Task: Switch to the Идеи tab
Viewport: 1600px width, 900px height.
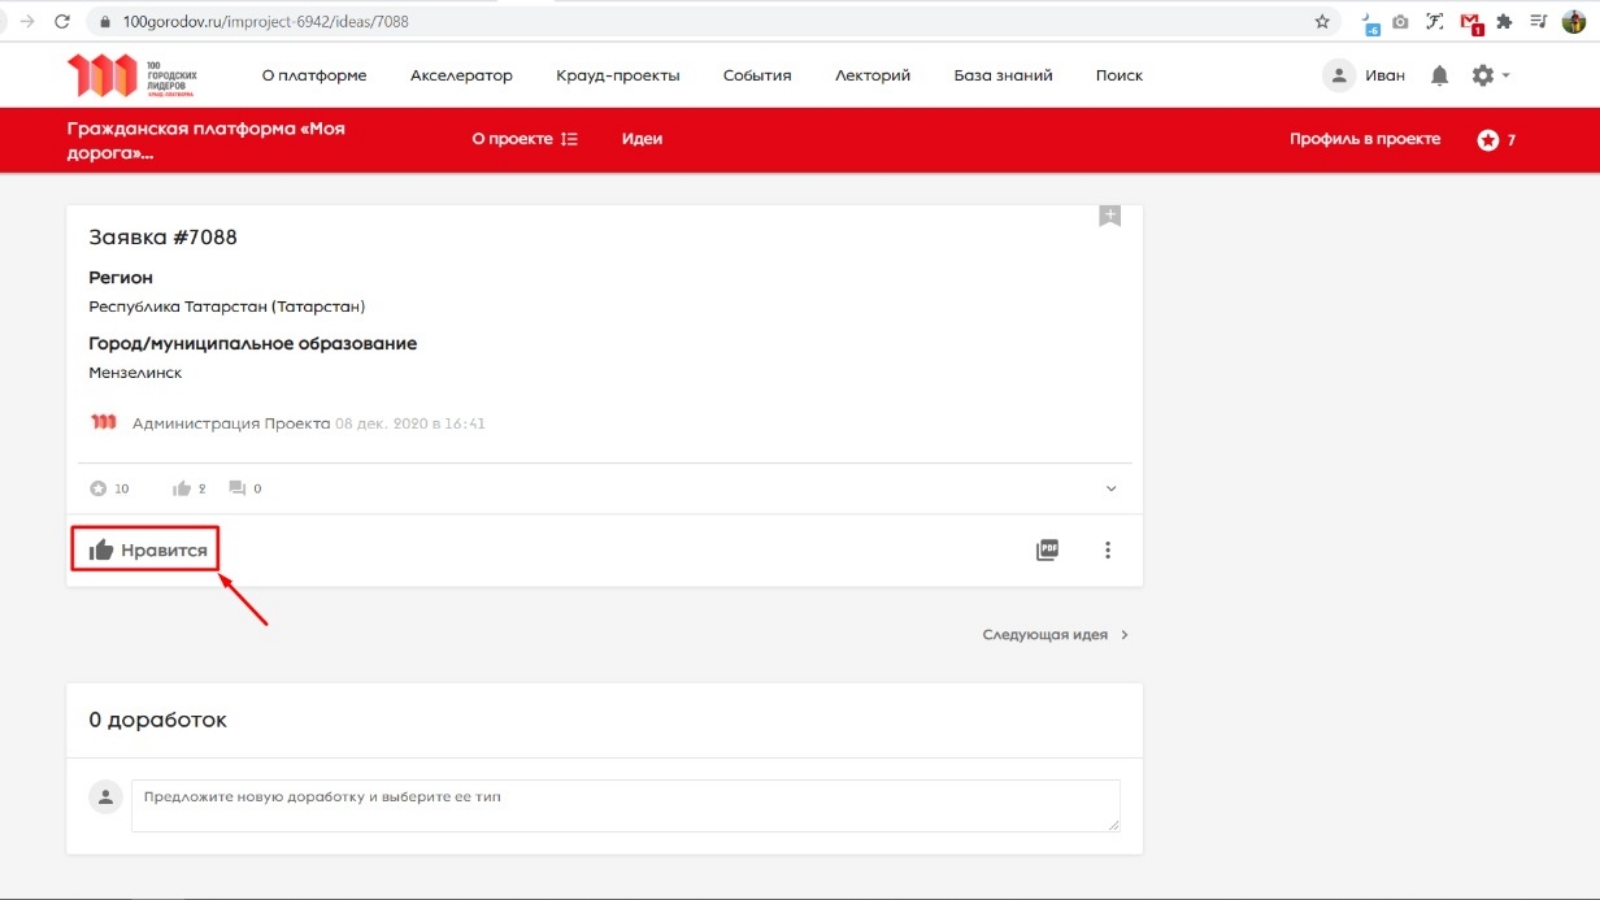Action: point(642,139)
